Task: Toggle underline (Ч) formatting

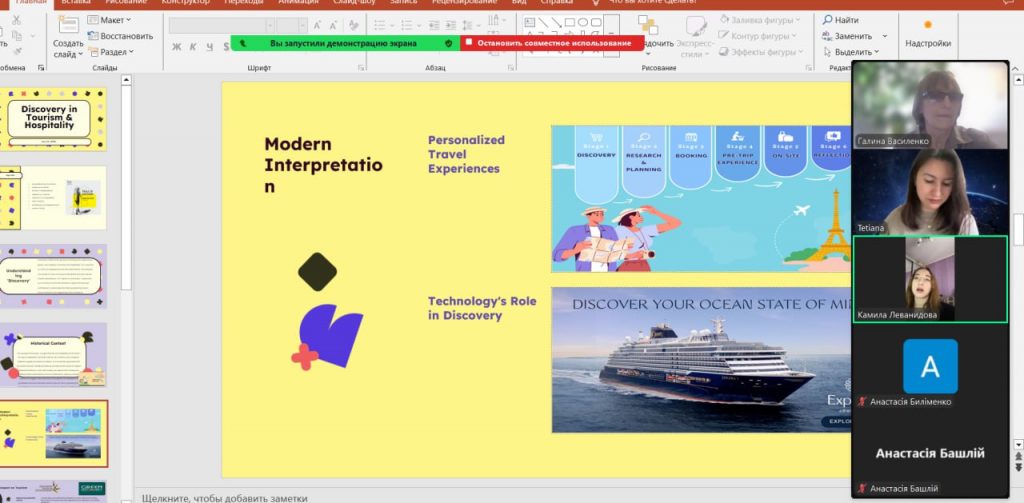Action: pyautogui.click(x=209, y=46)
